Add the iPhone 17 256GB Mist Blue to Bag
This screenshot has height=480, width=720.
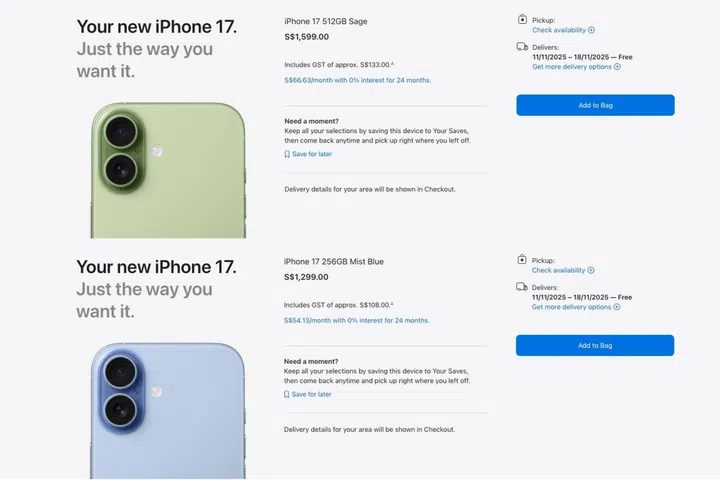(x=595, y=345)
